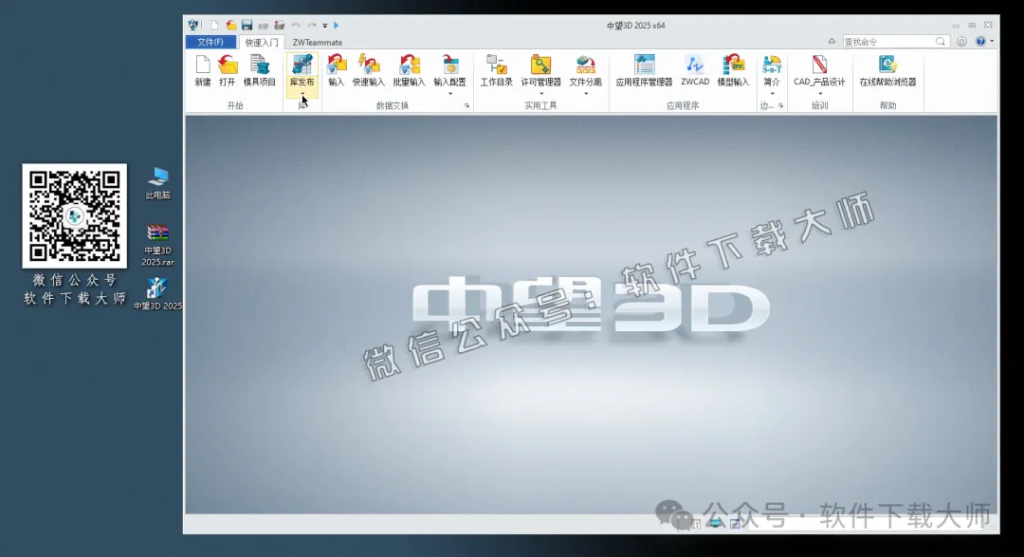Open the CAD_产品设计 training icon
Image resolution: width=1024 pixels, height=557 pixels.
coord(820,65)
